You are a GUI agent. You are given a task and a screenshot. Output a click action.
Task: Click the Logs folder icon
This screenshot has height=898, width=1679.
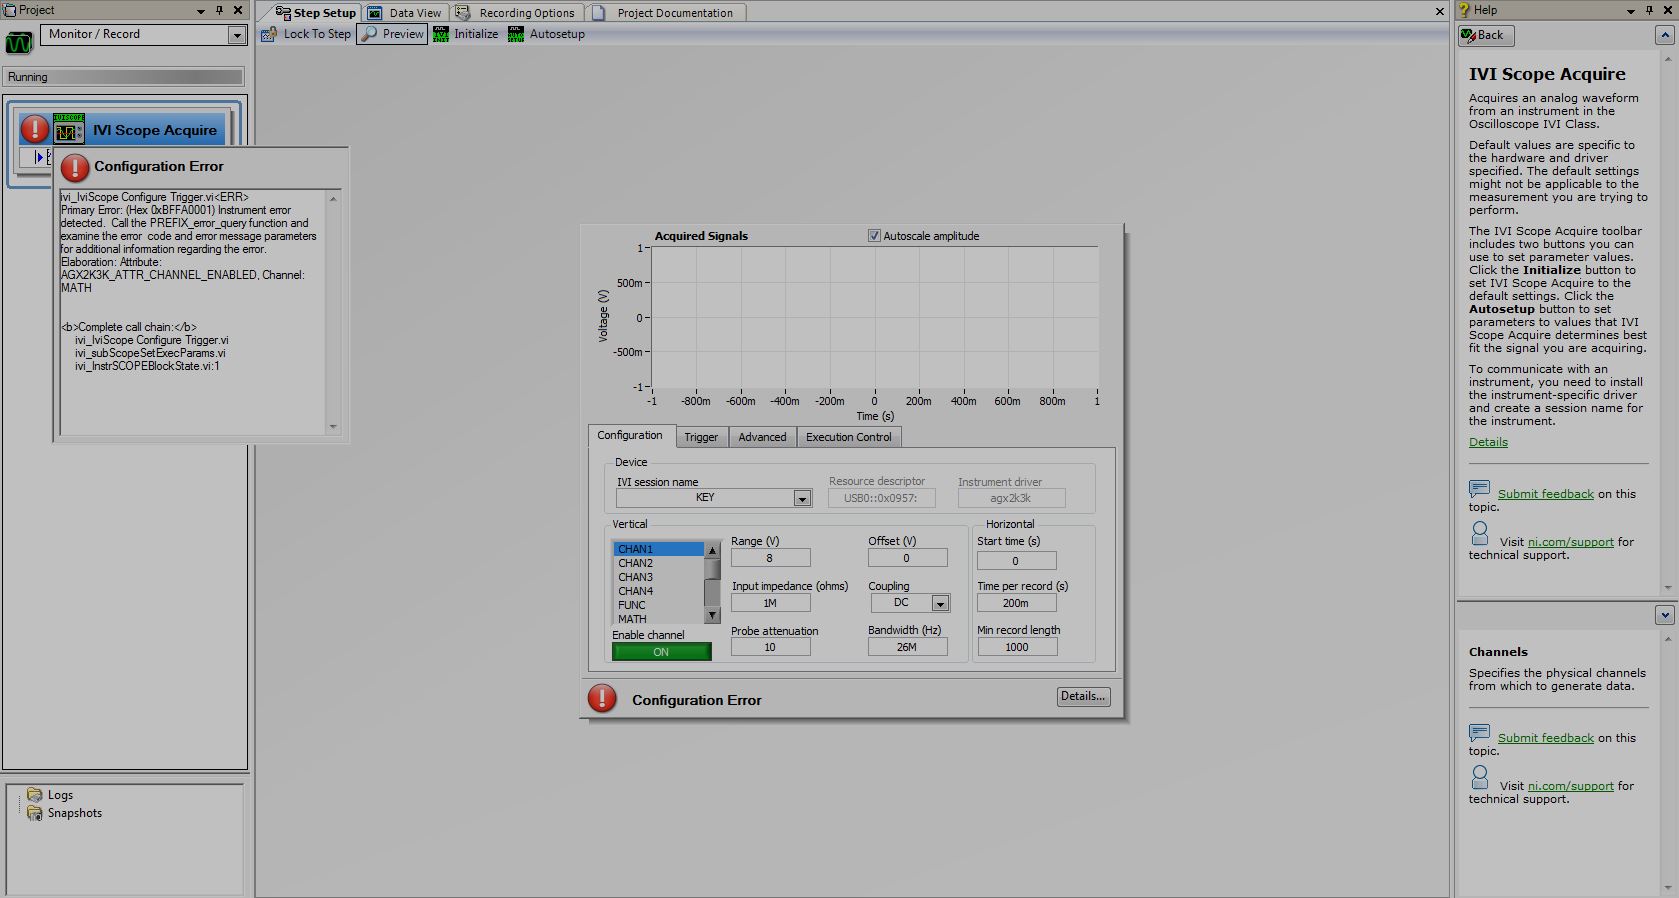pos(35,795)
